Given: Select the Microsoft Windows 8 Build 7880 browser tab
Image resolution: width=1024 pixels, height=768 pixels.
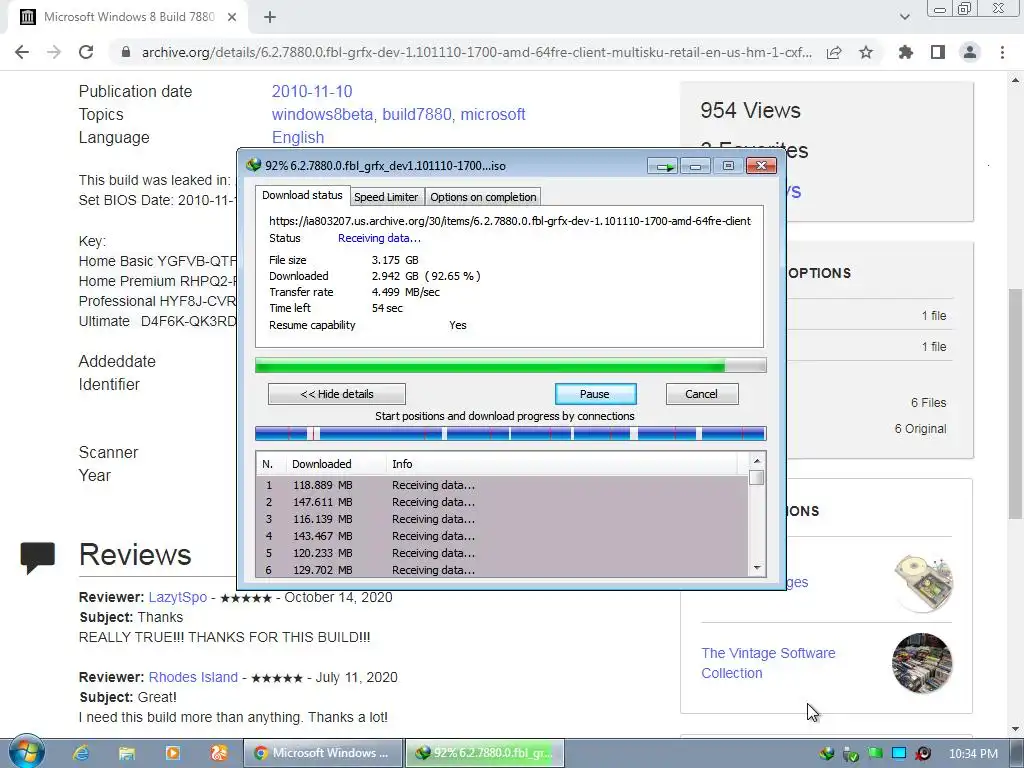Looking at the screenshot, I should pos(129,17).
